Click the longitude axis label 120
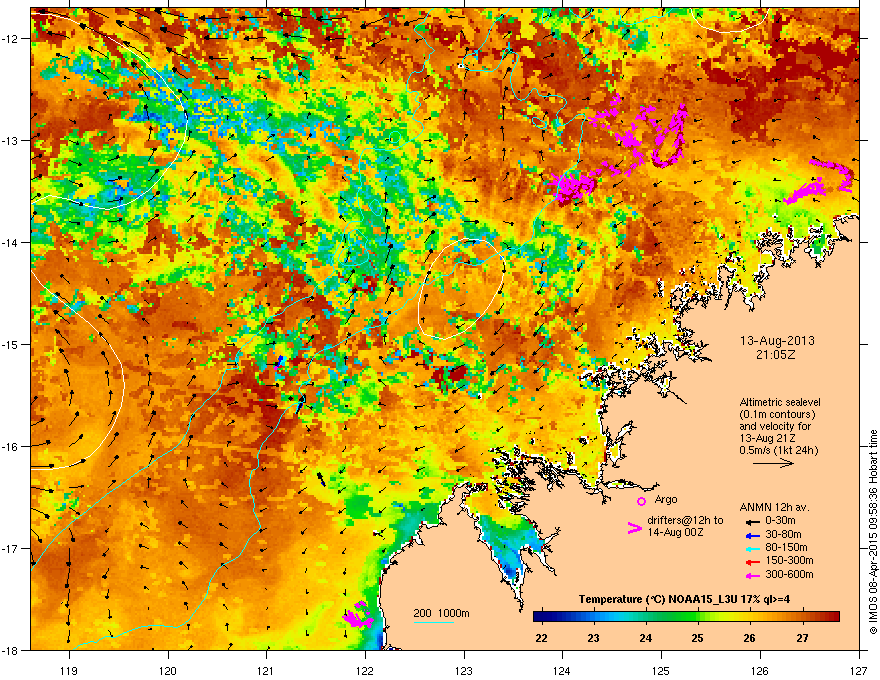880x680 pixels. 168,670
